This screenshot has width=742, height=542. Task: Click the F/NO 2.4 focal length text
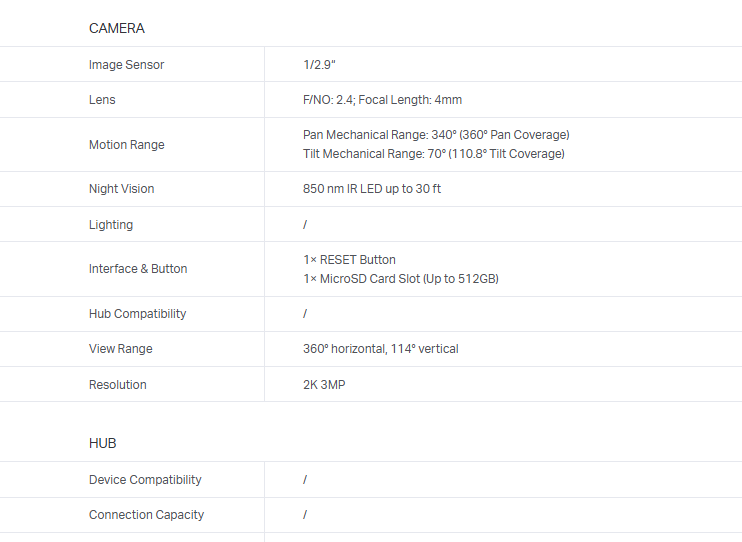[382, 100]
